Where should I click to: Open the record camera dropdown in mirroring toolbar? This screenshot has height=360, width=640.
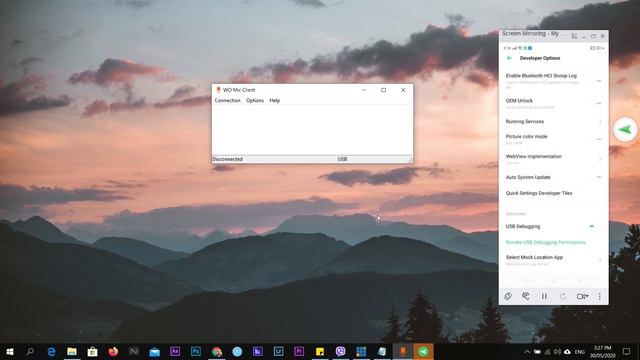click(582, 296)
